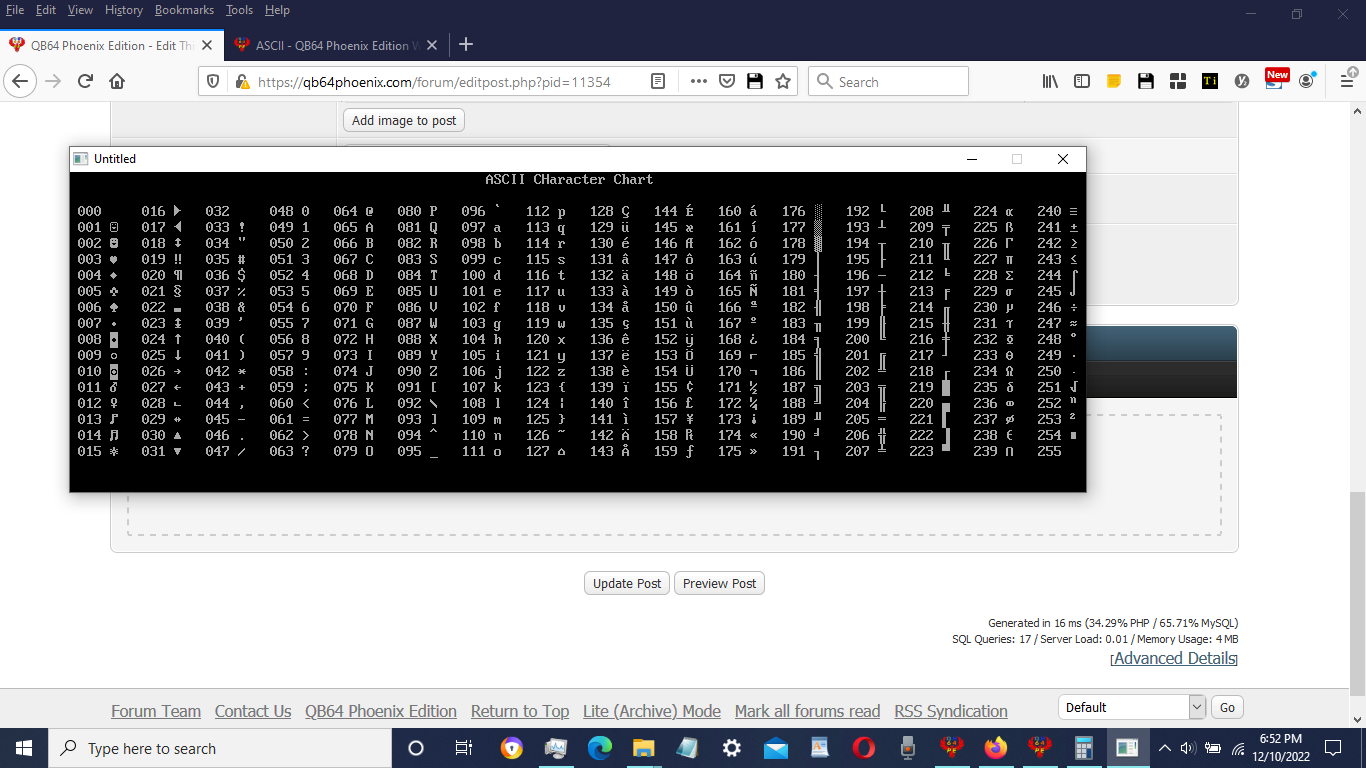Open a new browser tab

(465, 45)
